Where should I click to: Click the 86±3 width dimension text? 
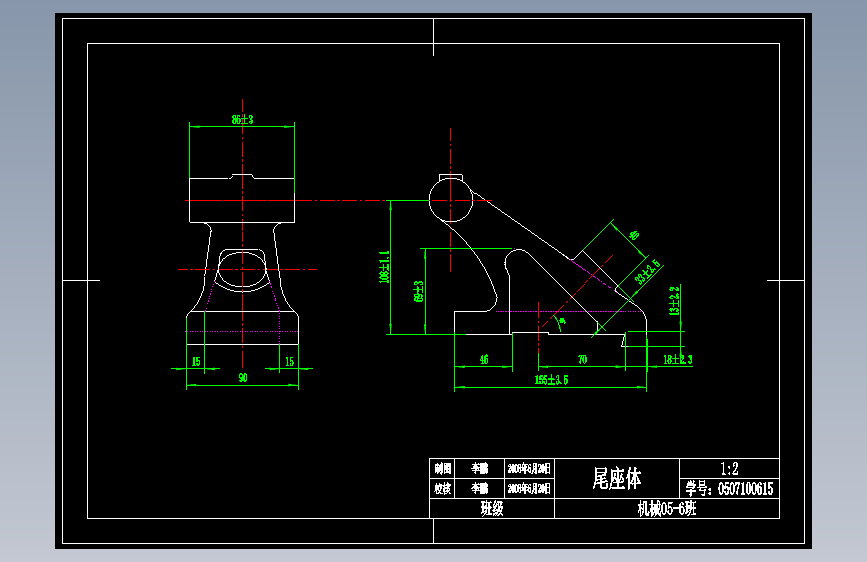click(x=242, y=119)
